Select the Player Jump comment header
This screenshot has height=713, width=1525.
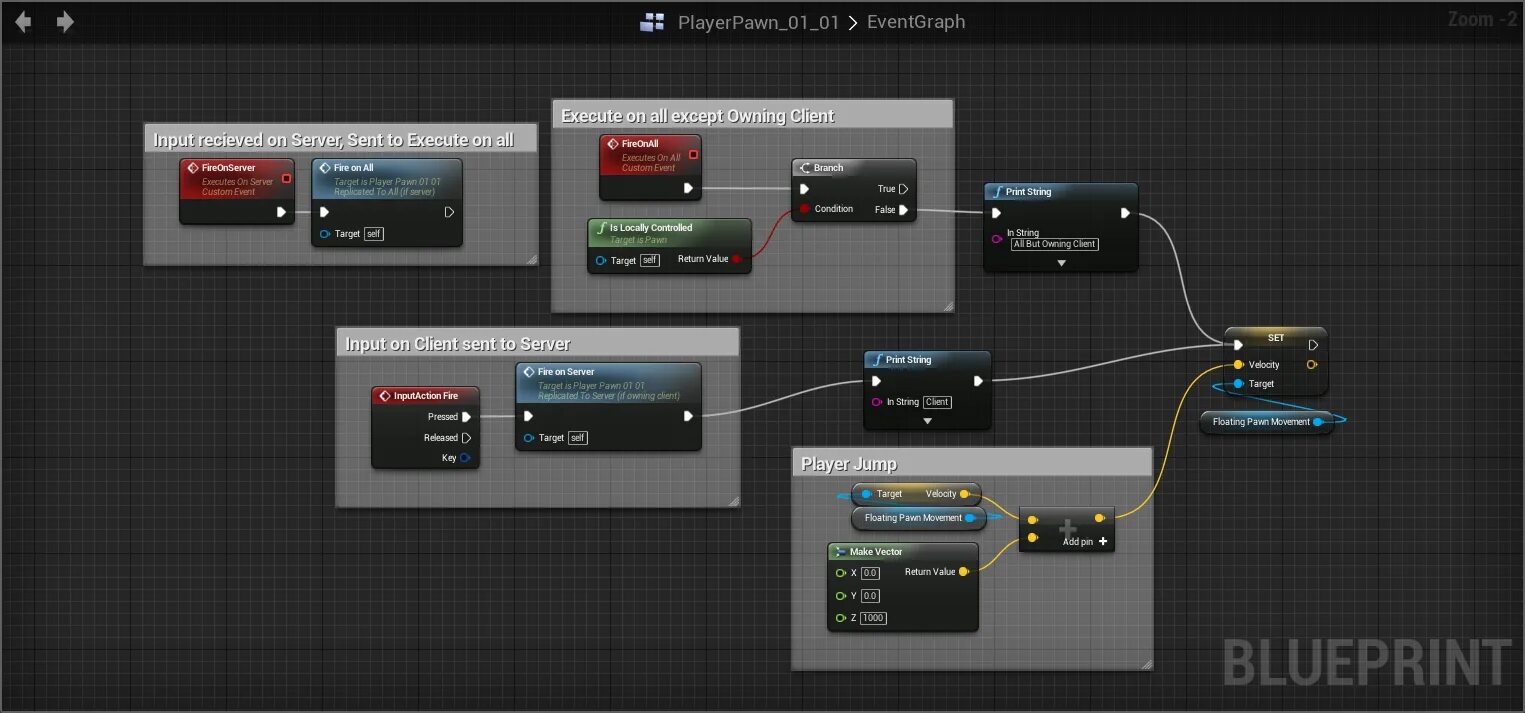(972, 463)
